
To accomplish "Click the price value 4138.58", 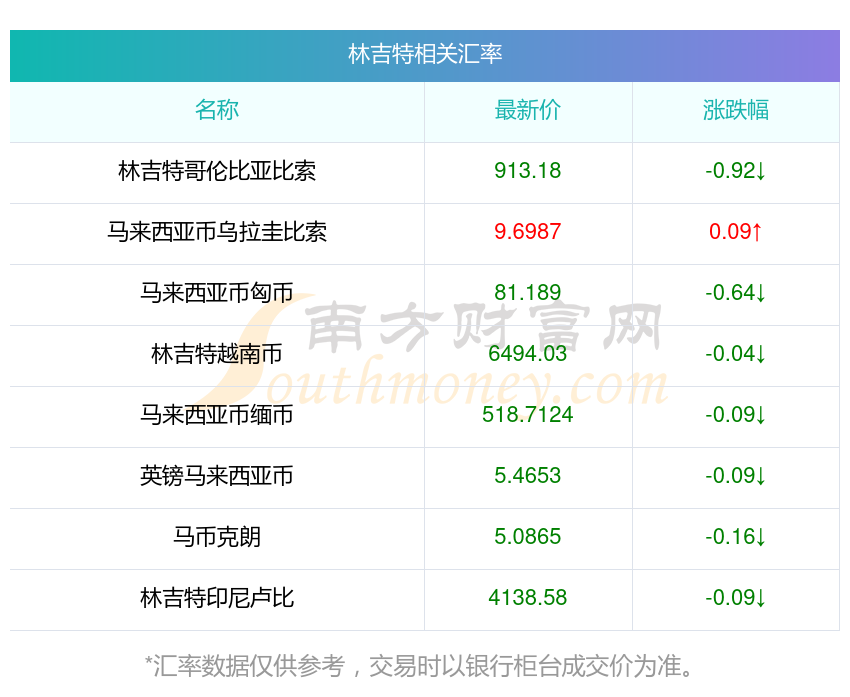I will (x=527, y=598).
